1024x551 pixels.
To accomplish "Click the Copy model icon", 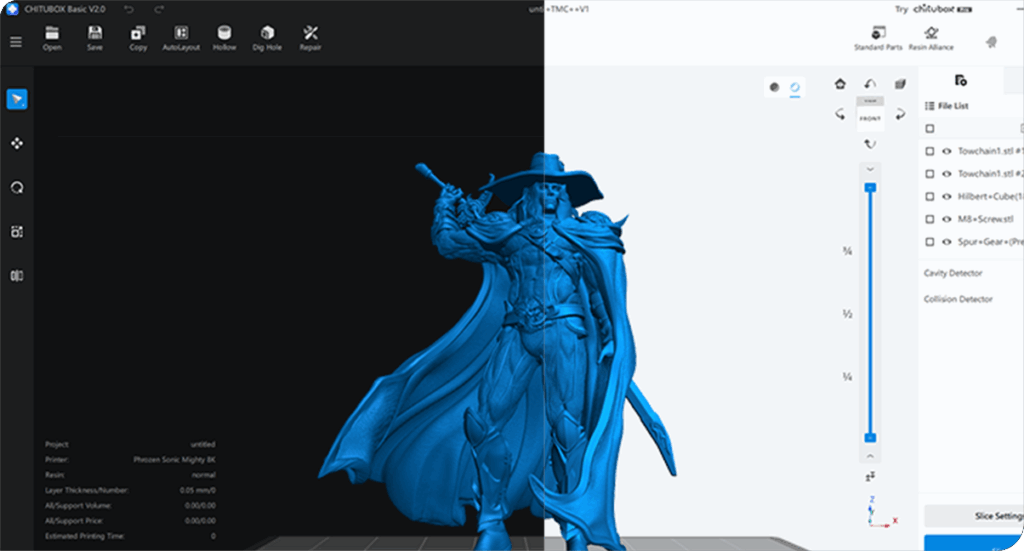I will tap(138, 33).
